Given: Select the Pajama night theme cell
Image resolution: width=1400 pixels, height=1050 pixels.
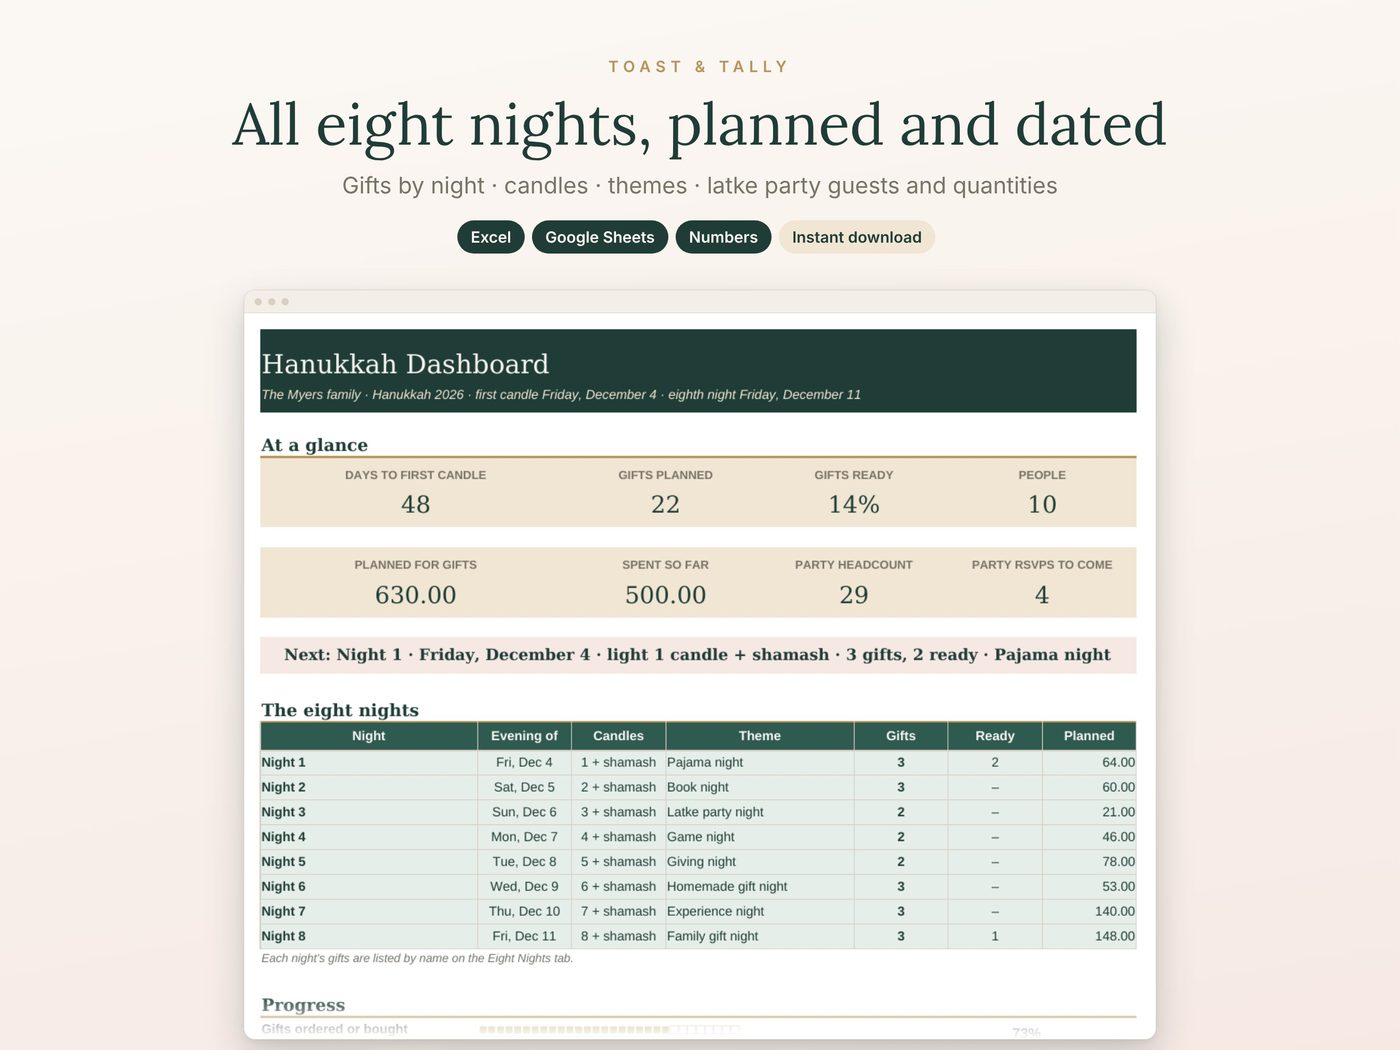Looking at the screenshot, I should click(x=760, y=762).
